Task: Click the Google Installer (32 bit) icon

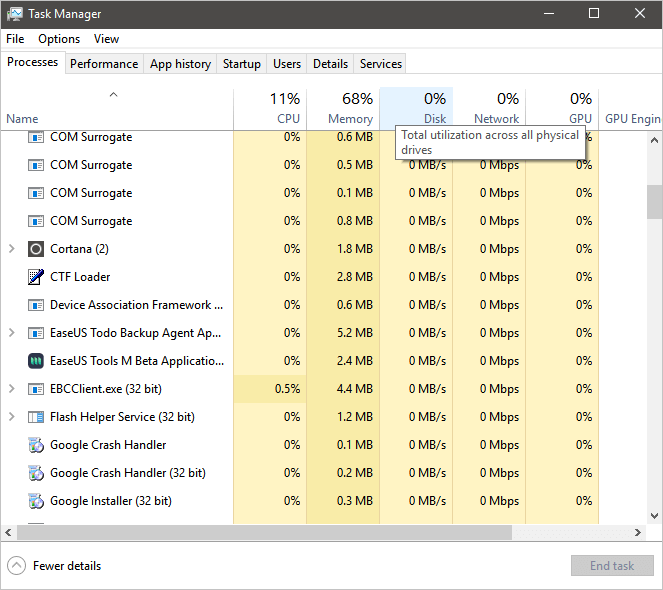Action: coord(36,501)
